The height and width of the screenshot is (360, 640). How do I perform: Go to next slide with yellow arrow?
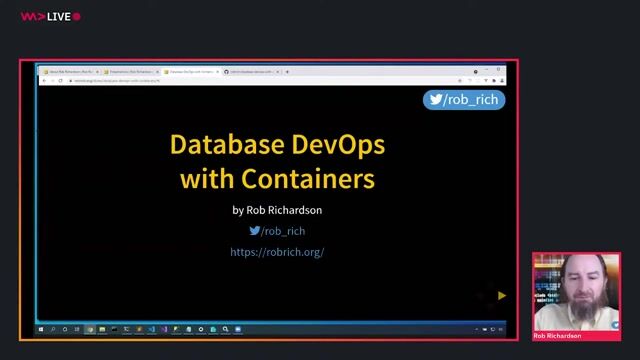502,296
